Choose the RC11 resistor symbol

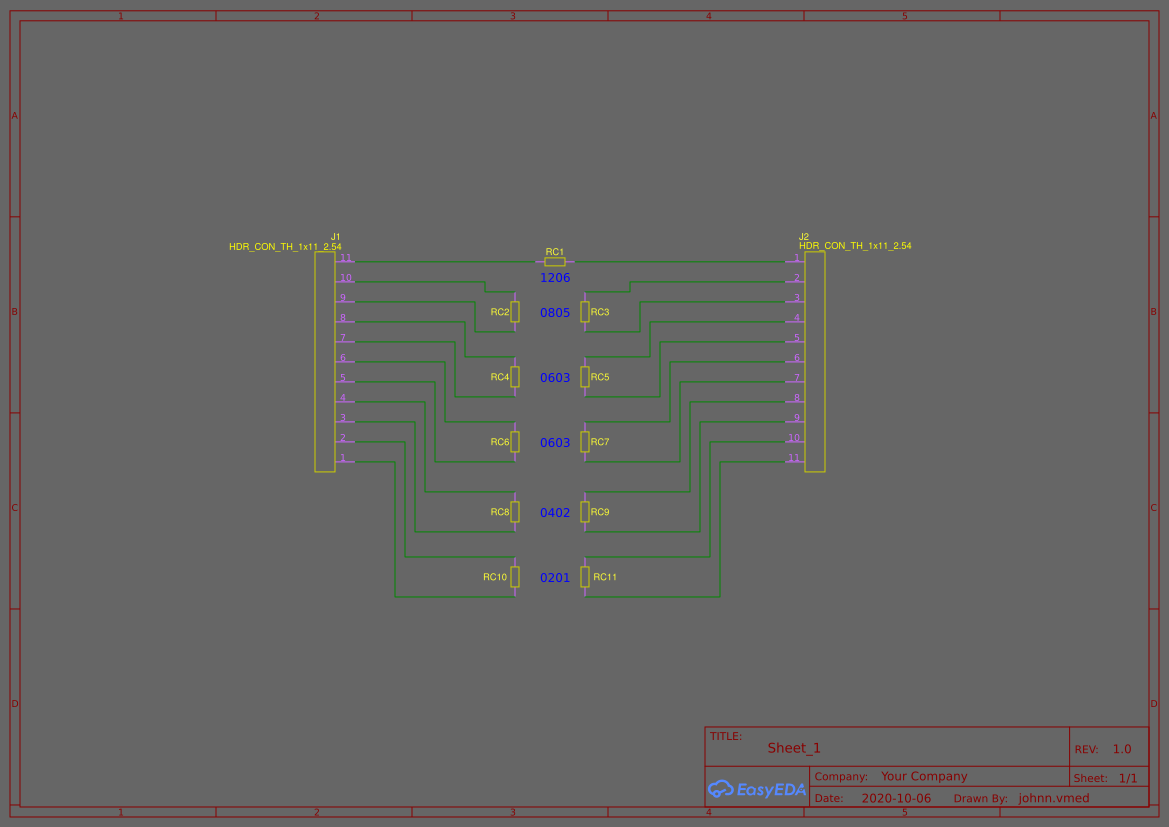585,576
